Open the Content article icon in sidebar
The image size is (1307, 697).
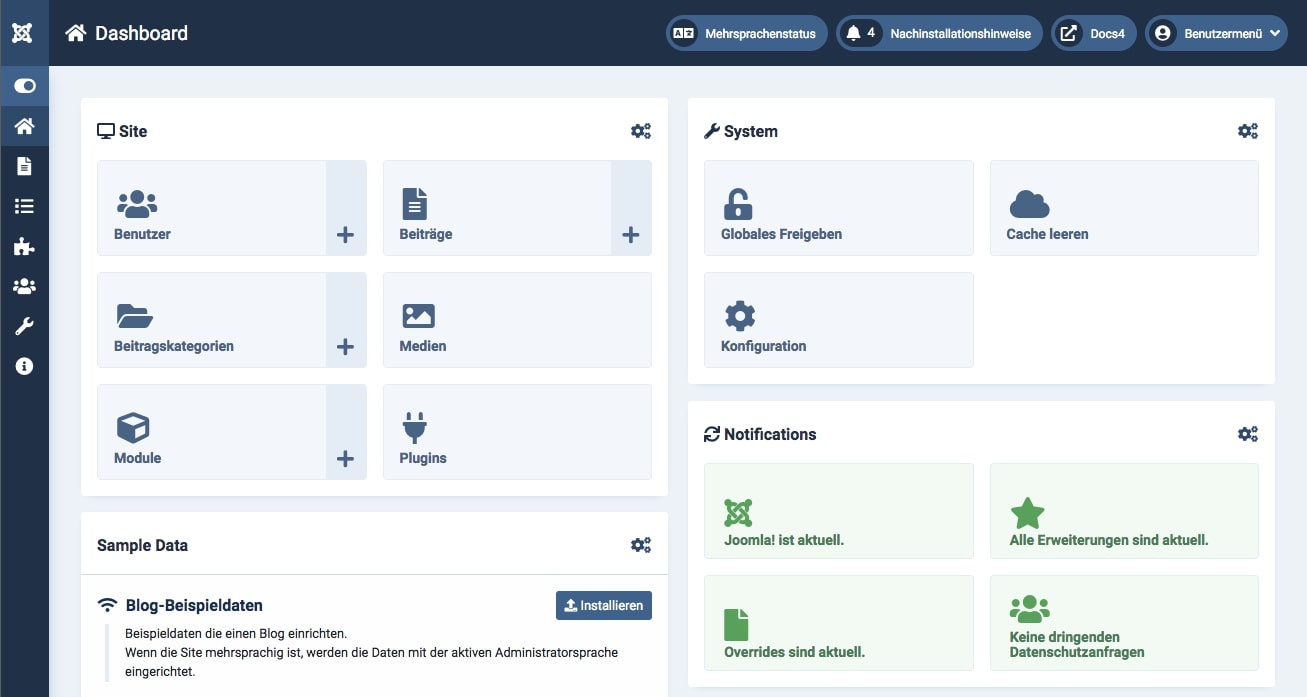click(24, 166)
